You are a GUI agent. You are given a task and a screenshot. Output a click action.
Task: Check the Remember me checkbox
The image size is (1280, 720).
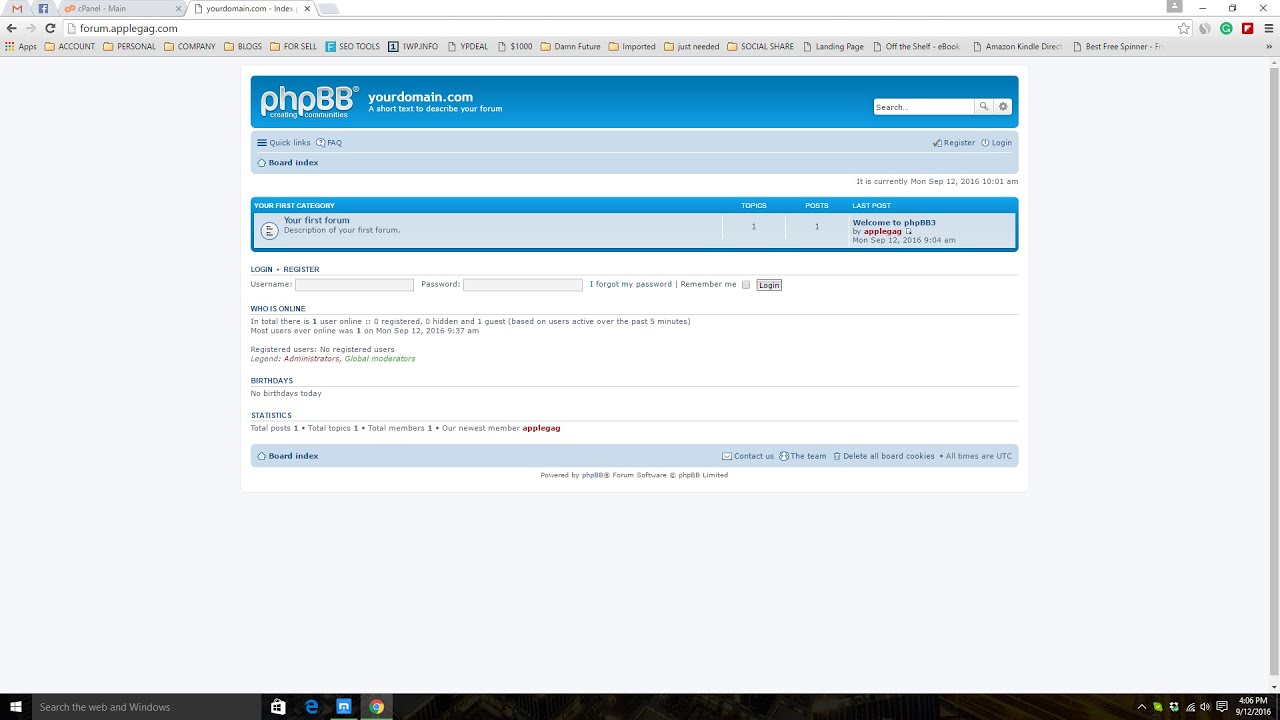click(745, 284)
